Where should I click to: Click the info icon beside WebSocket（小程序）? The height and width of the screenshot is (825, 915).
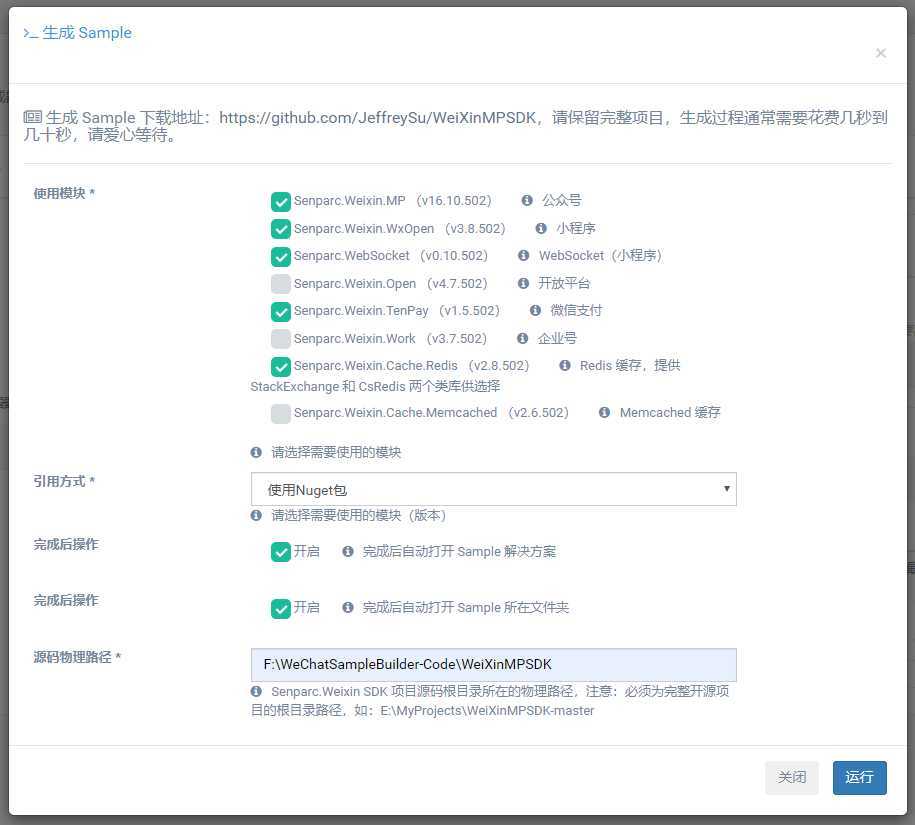pos(523,256)
